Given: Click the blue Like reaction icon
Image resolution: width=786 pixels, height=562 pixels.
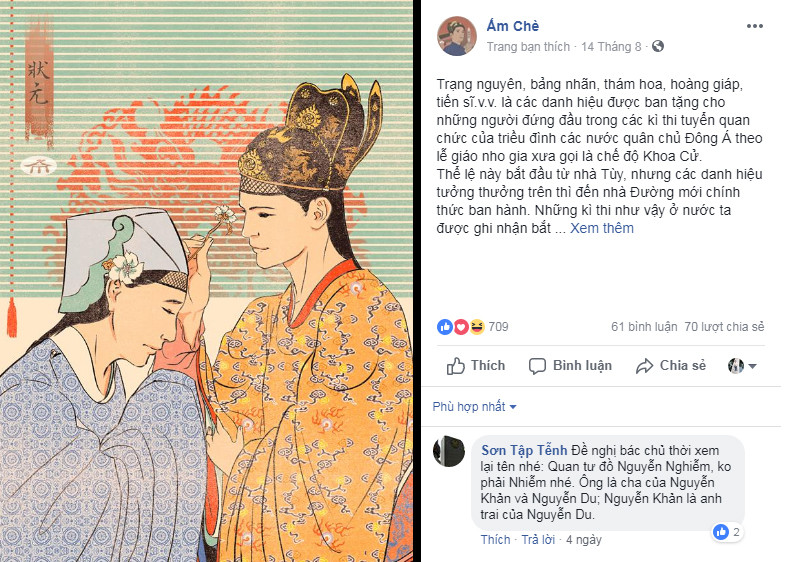Looking at the screenshot, I should coord(445,327).
